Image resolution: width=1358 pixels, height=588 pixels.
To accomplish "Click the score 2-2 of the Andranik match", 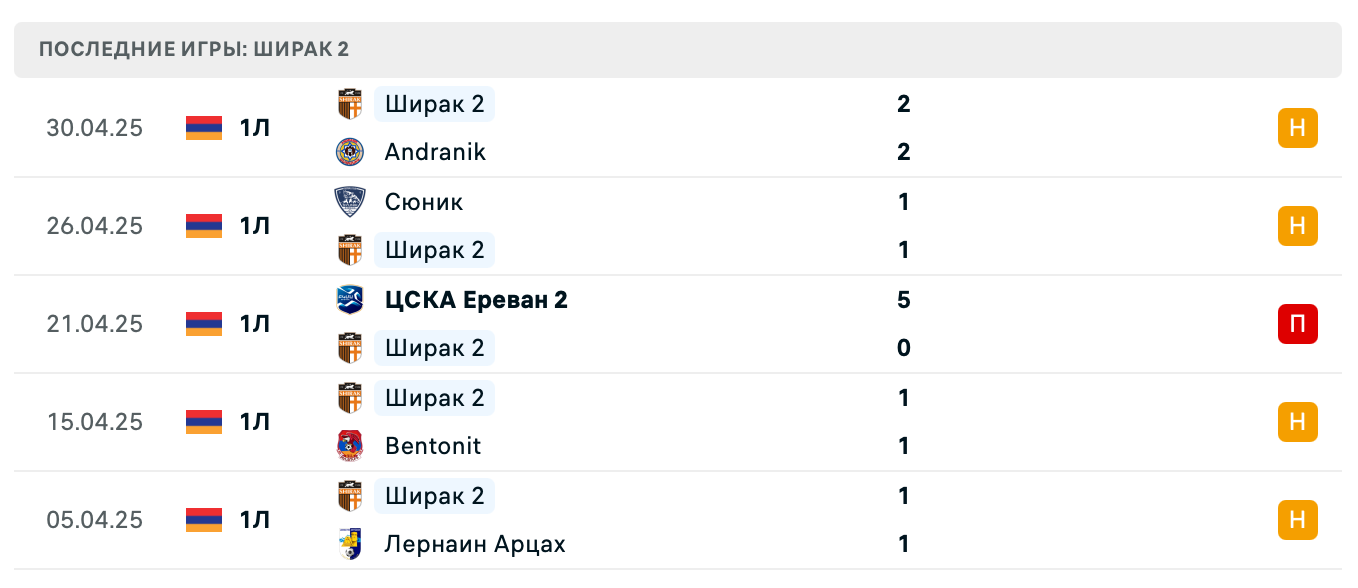I will pyautogui.click(x=904, y=128).
